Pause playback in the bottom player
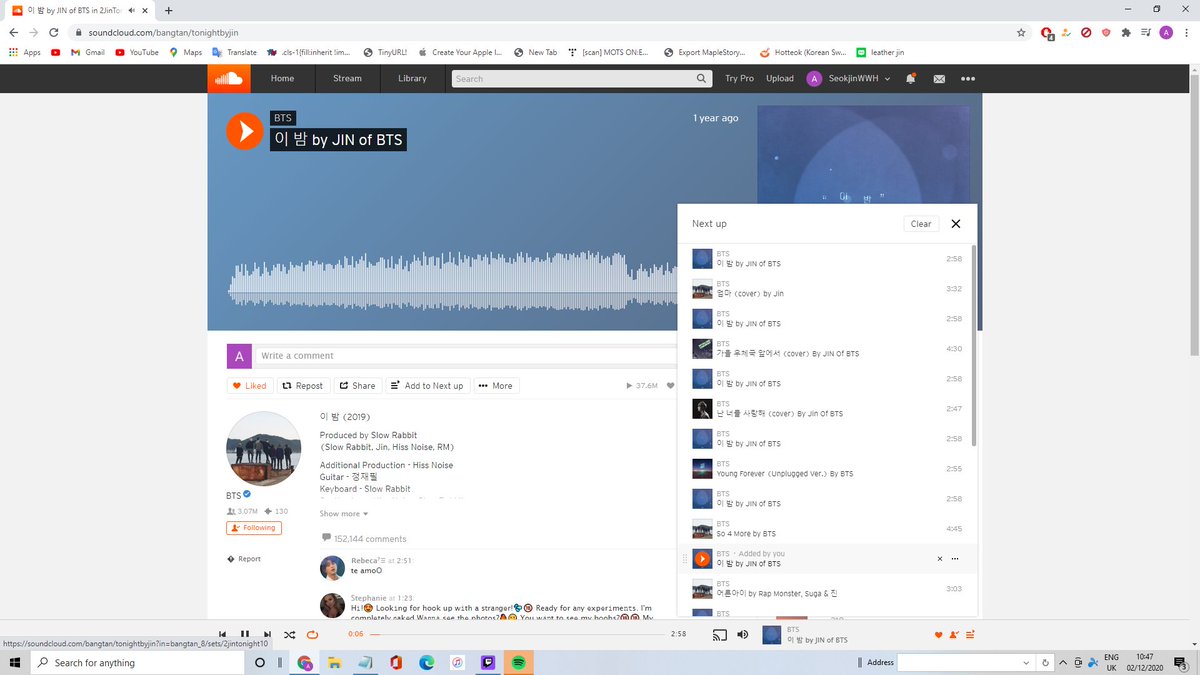The height and width of the screenshot is (675, 1200). click(245, 634)
